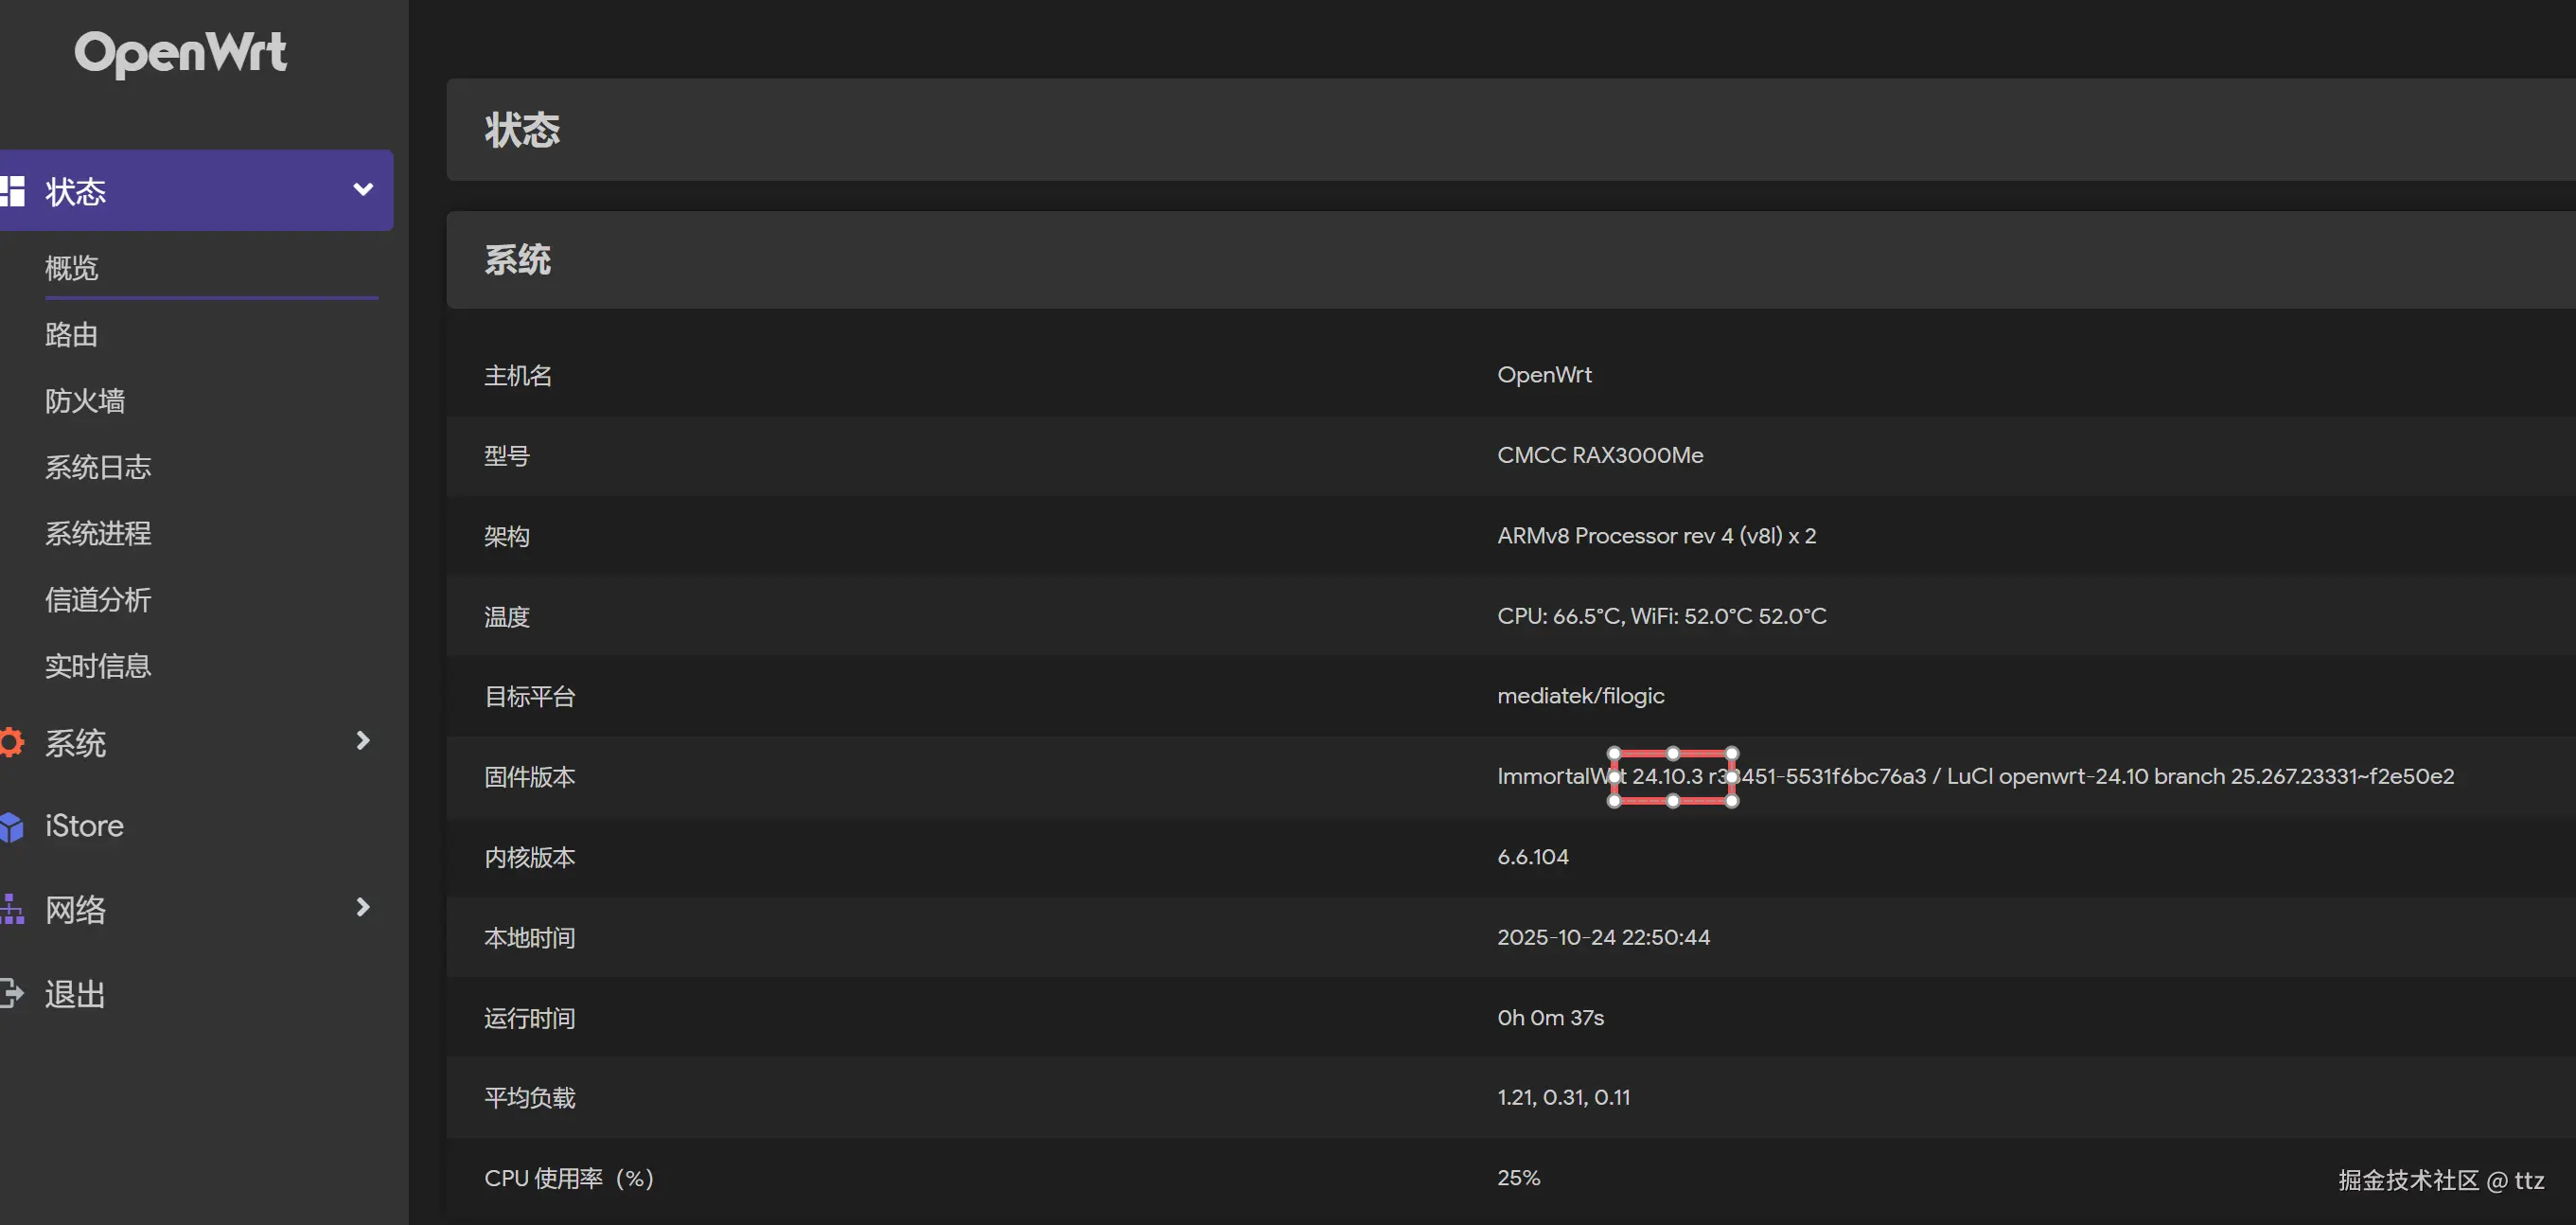This screenshot has width=2576, height=1225.
Task: Click the 系统 section header
Action: tap(518, 260)
